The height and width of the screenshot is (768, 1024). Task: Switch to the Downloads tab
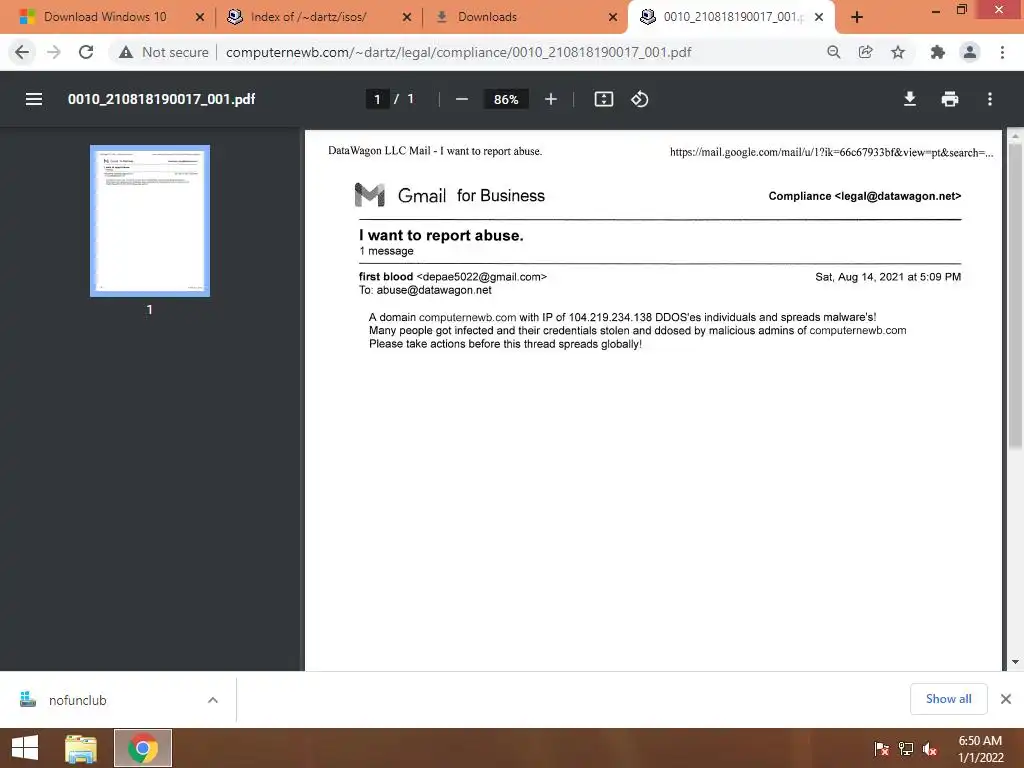pos(487,17)
